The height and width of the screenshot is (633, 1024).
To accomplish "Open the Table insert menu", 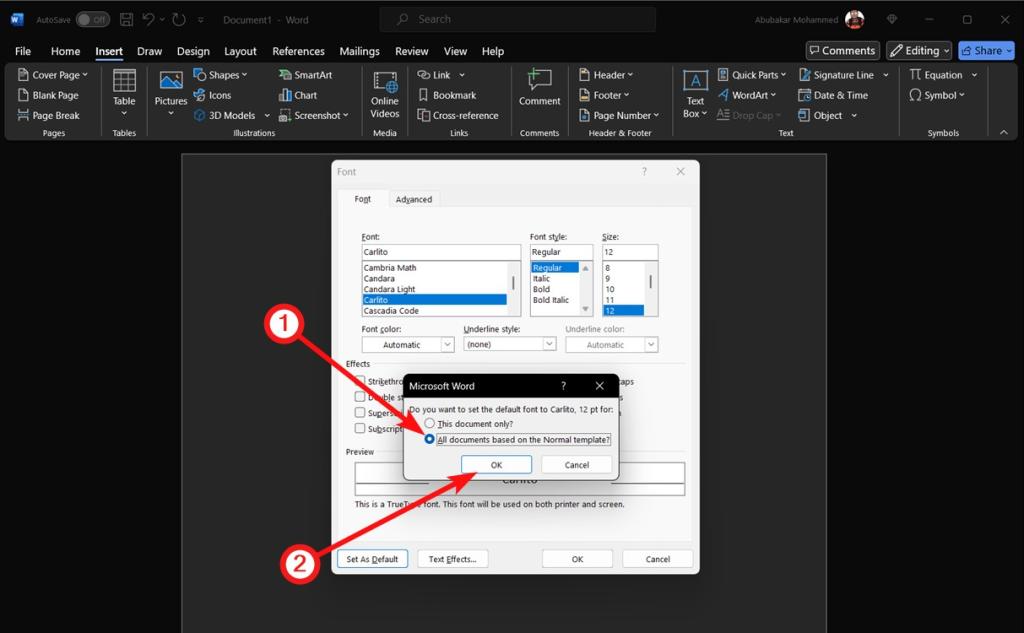I will 124,95.
